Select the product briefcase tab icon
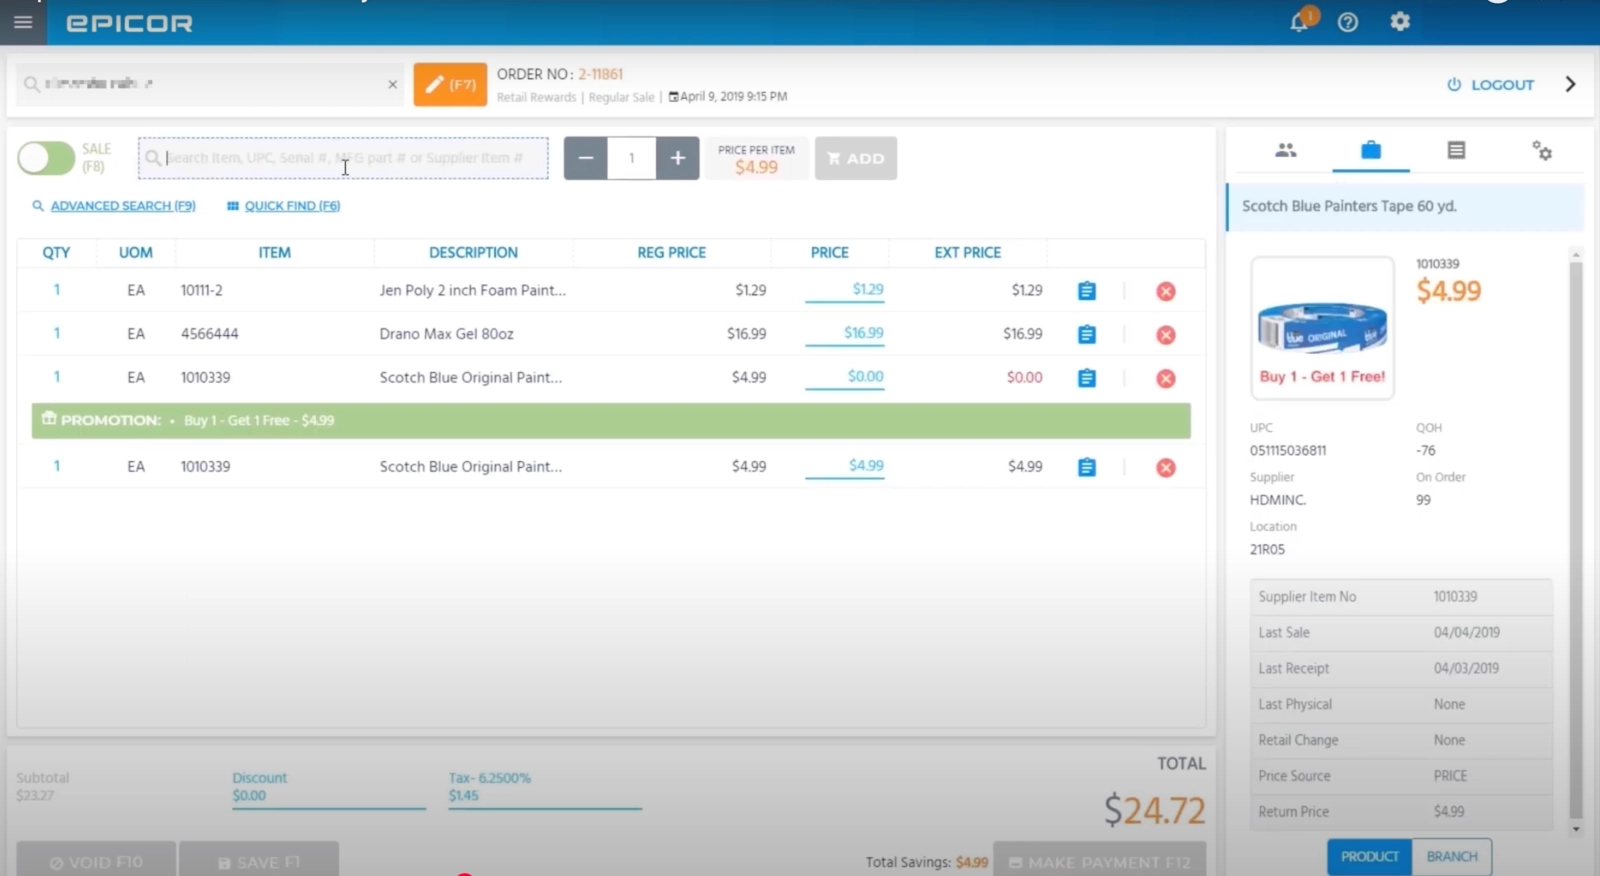Viewport: 1600px width, 876px height. click(1371, 150)
